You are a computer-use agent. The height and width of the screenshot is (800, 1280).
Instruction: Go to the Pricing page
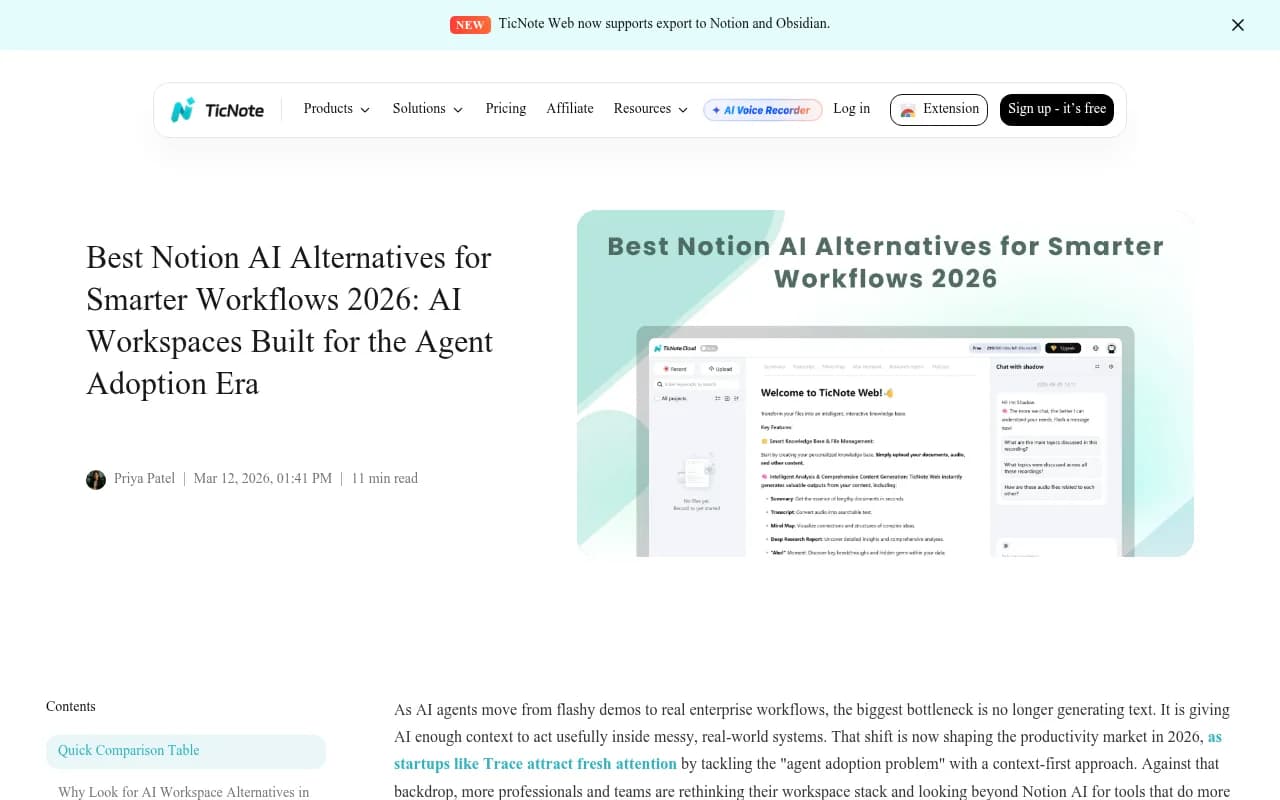[x=506, y=109]
